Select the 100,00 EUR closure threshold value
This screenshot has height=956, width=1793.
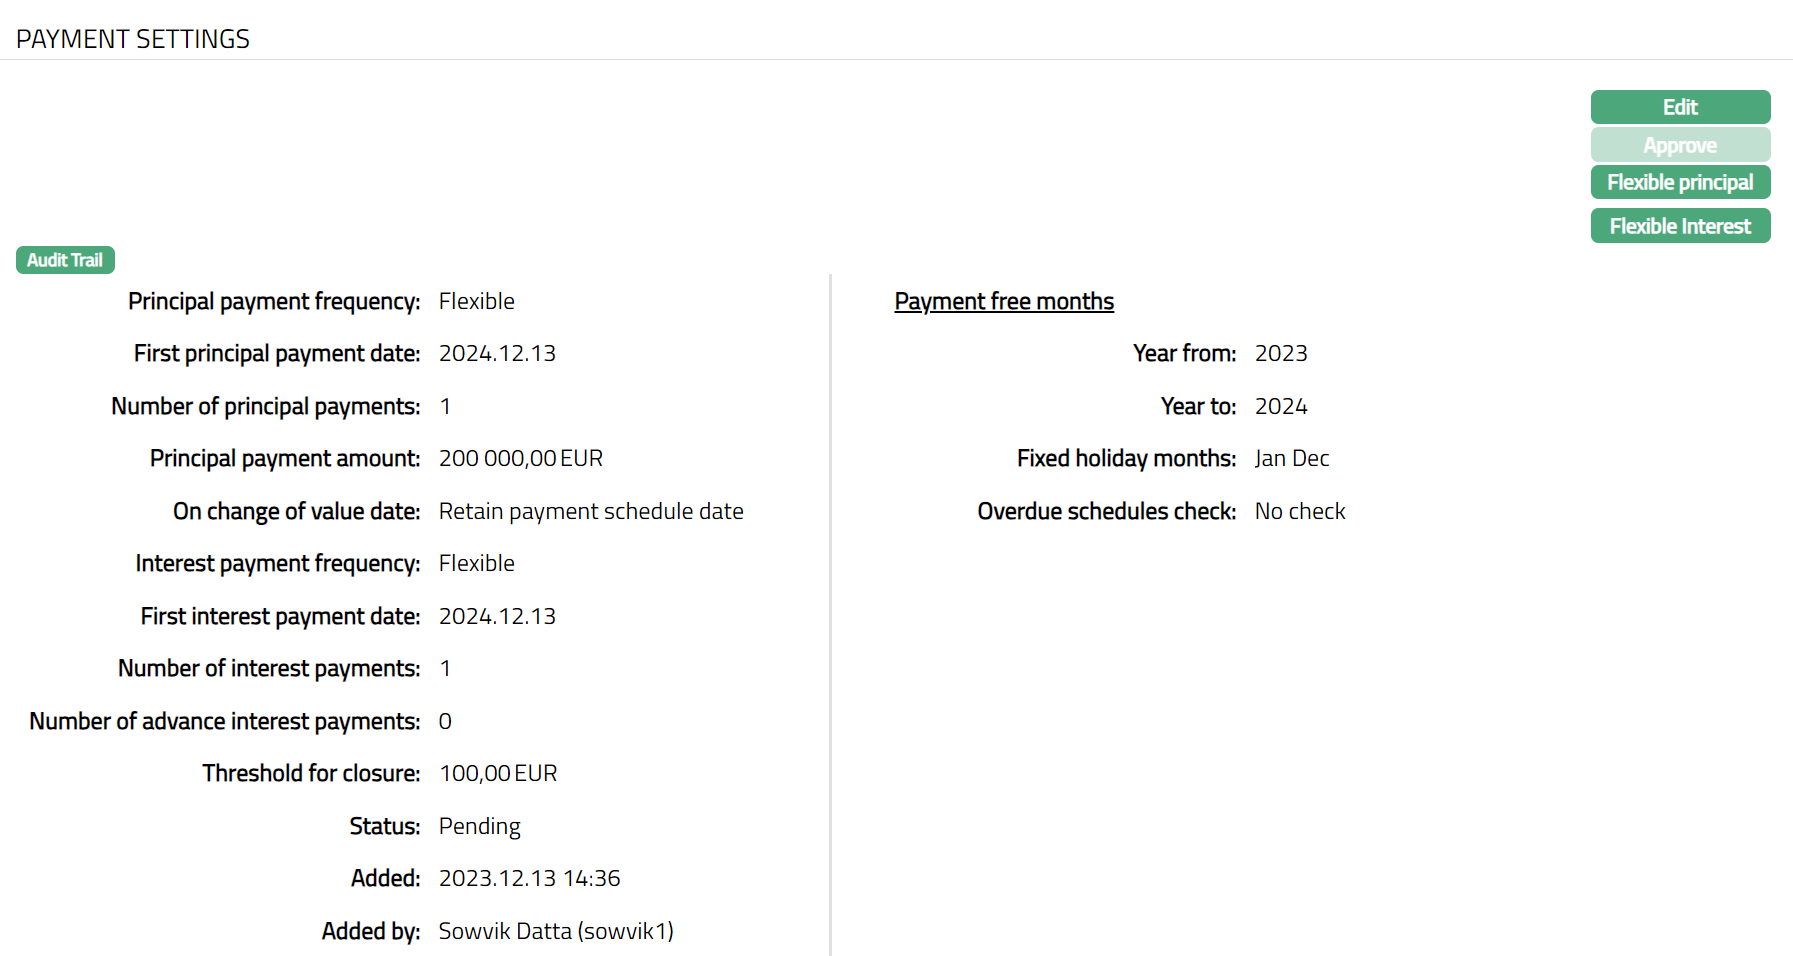tap(497, 774)
